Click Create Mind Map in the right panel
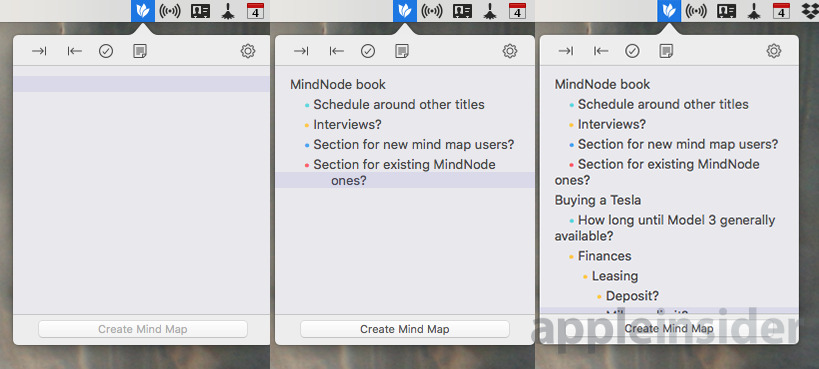This screenshot has width=819, height=369. [669, 328]
